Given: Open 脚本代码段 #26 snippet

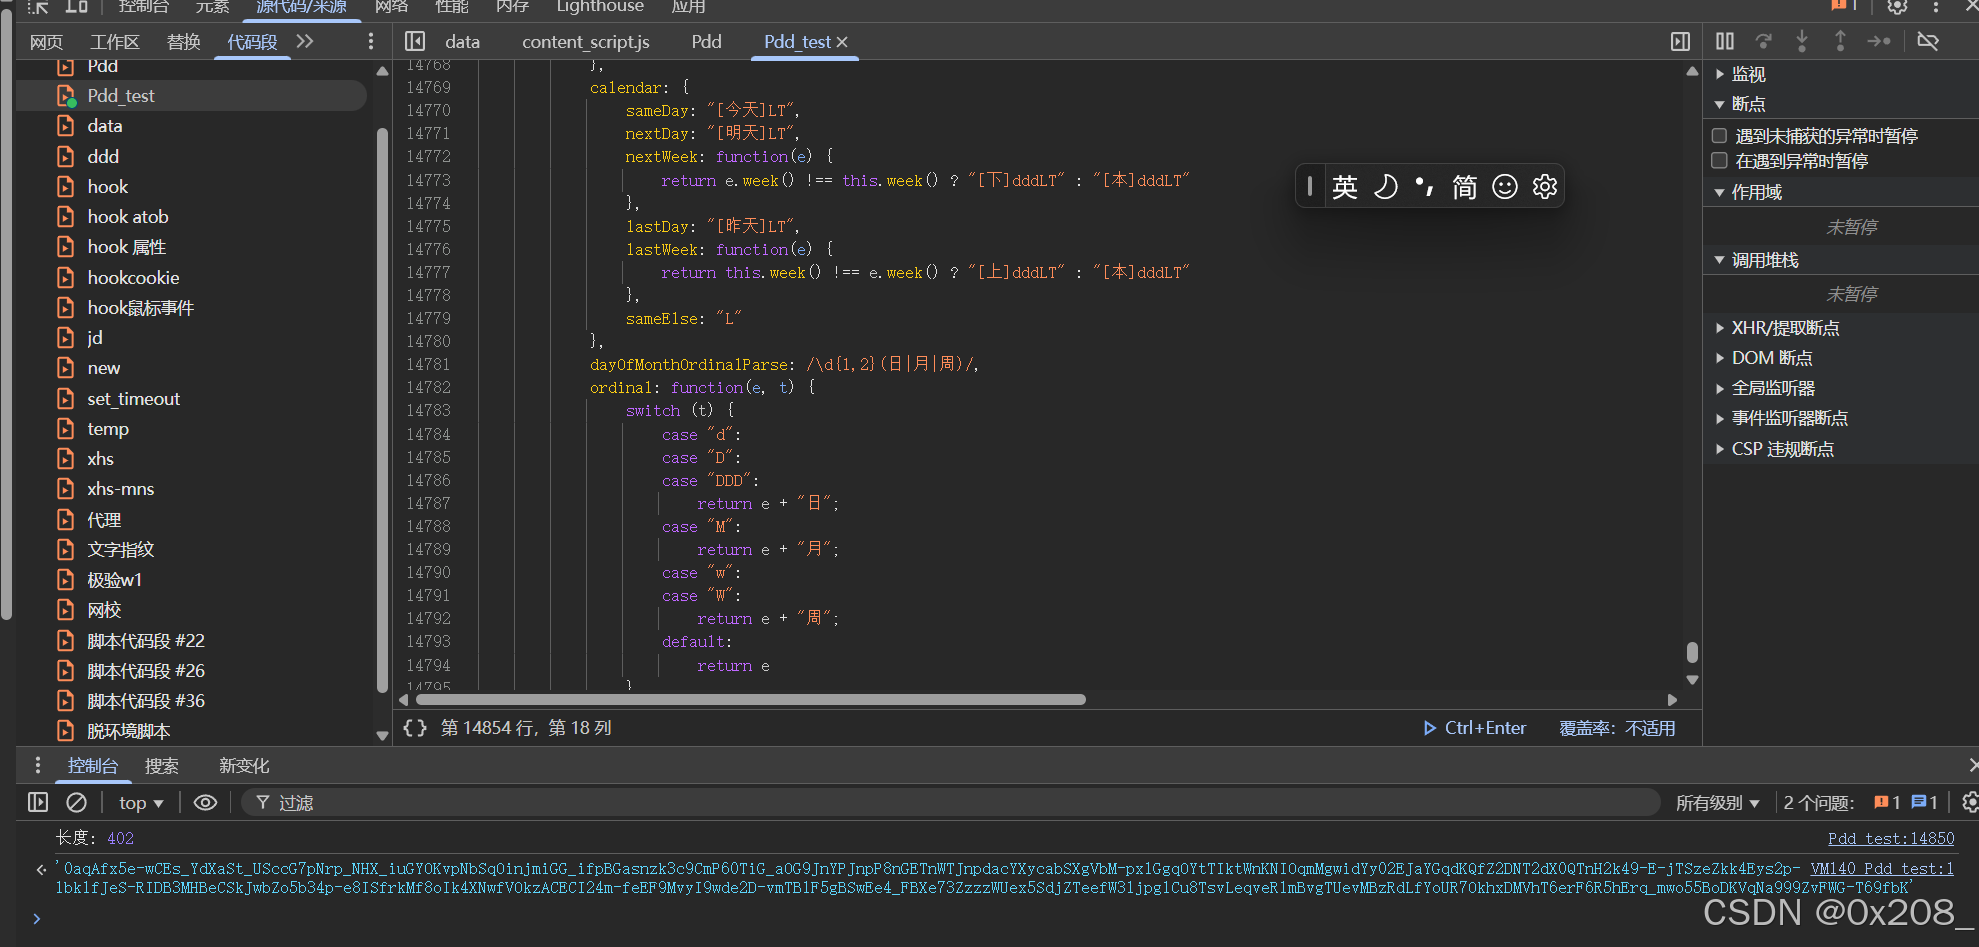Looking at the screenshot, I should point(145,671).
